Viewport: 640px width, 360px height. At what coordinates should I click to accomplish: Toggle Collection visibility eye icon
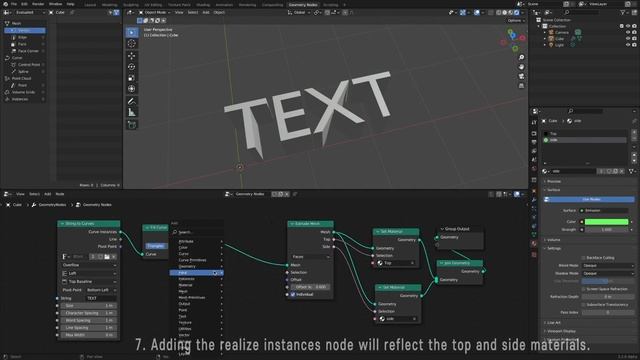[x=628, y=26]
